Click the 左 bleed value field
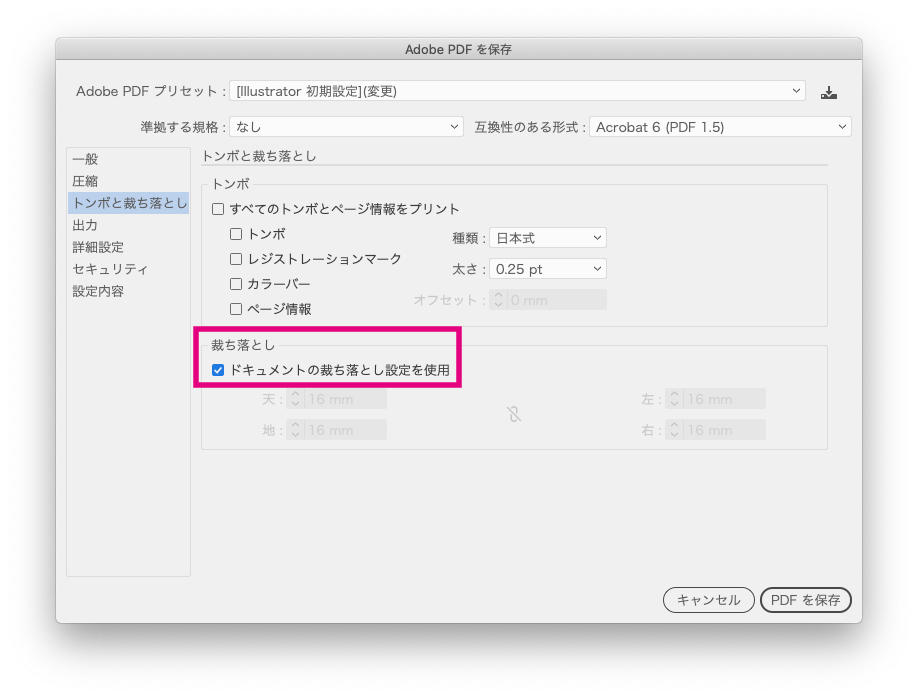The width and height of the screenshot is (918, 697). (724, 399)
